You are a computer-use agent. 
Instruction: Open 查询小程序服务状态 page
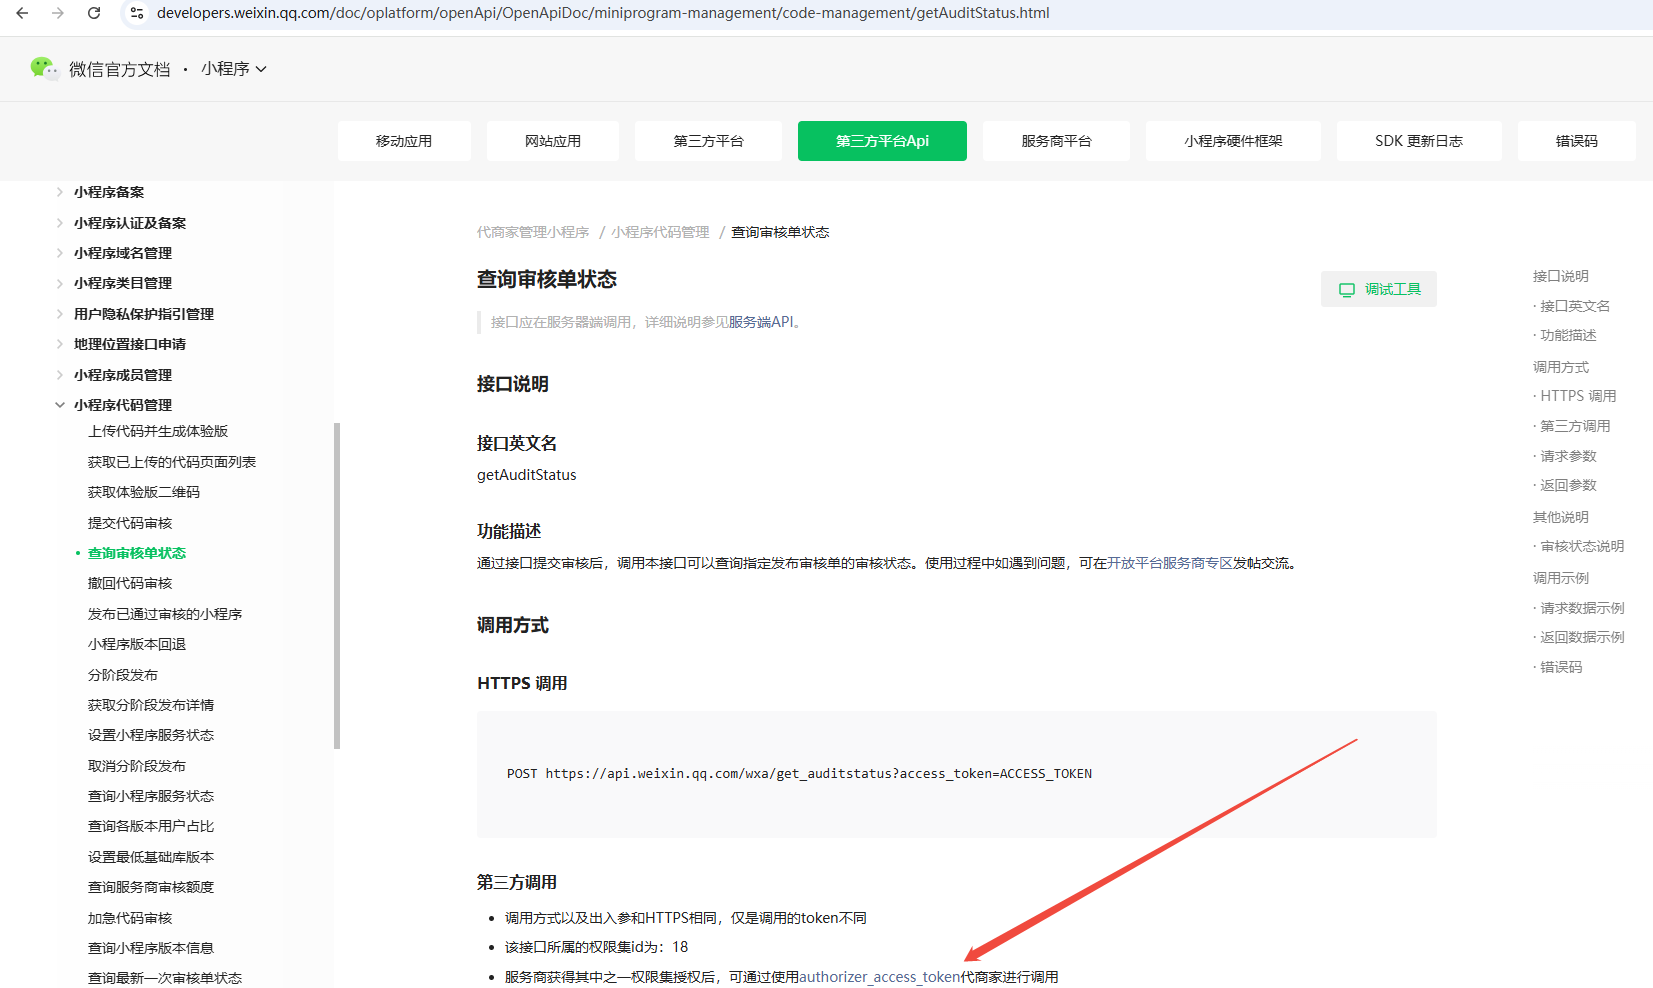point(151,796)
